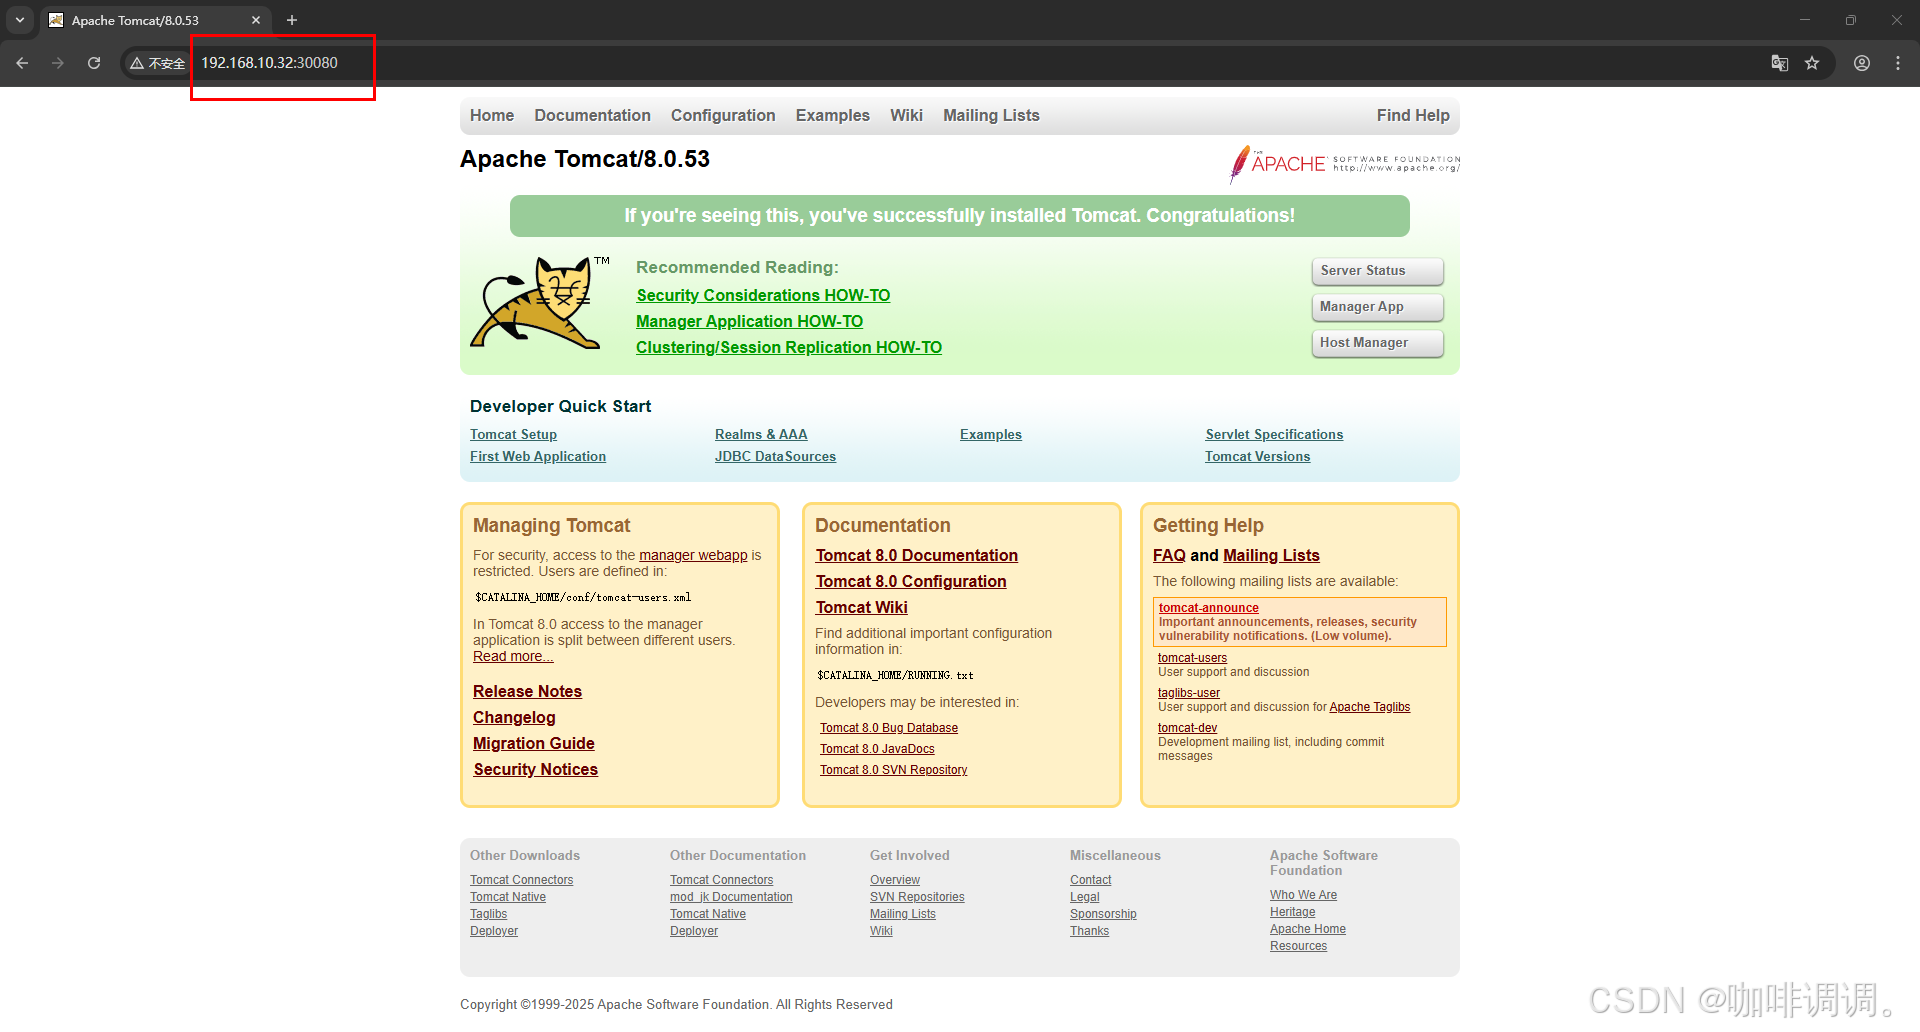Open the taglibs-user mailing list link
This screenshot has width=1920, height=1032.
pos(1189,693)
